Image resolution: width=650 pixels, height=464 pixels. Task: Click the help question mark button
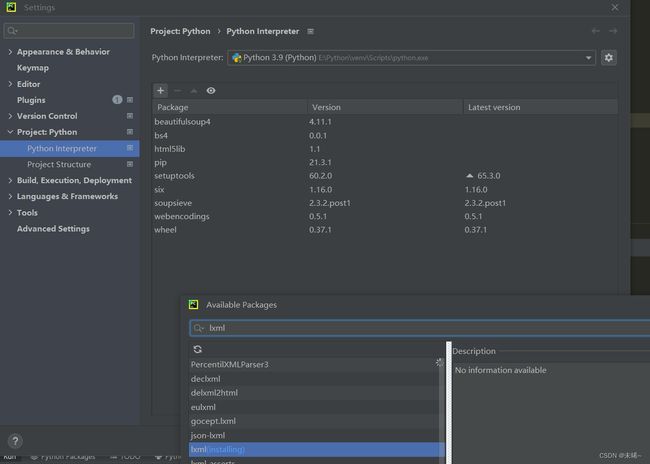[x=15, y=441]
